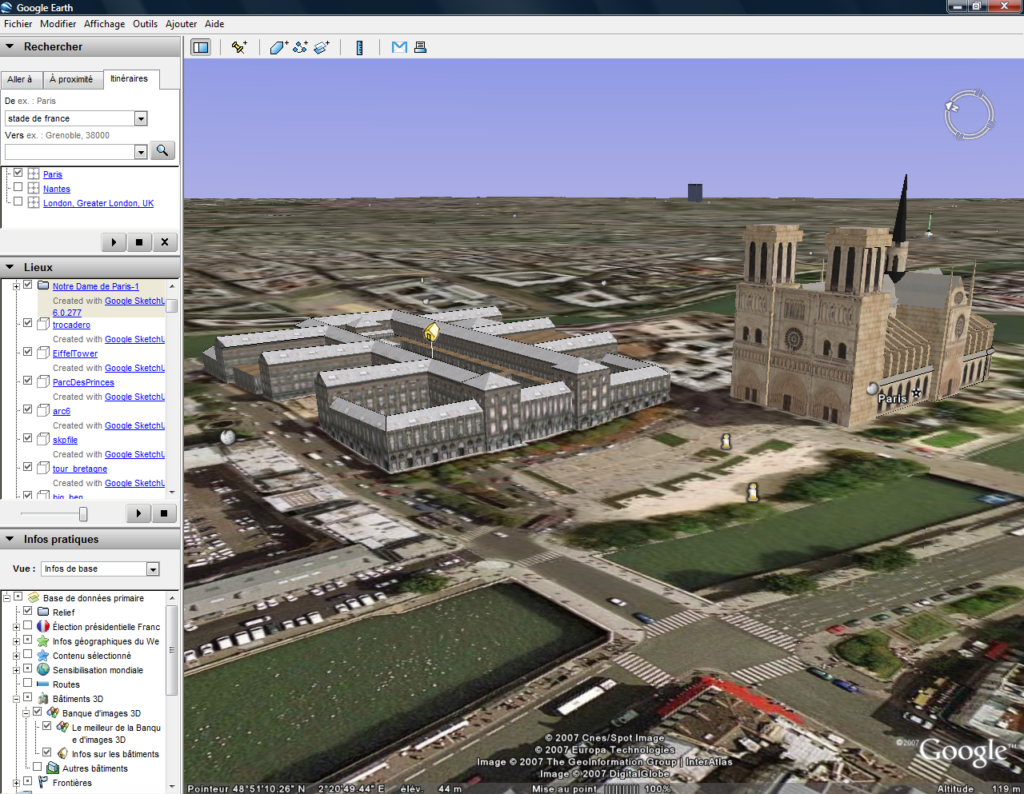Screen dimensions: 1024x794
Task: Collapse the Lieux panel
Action: 10,267
